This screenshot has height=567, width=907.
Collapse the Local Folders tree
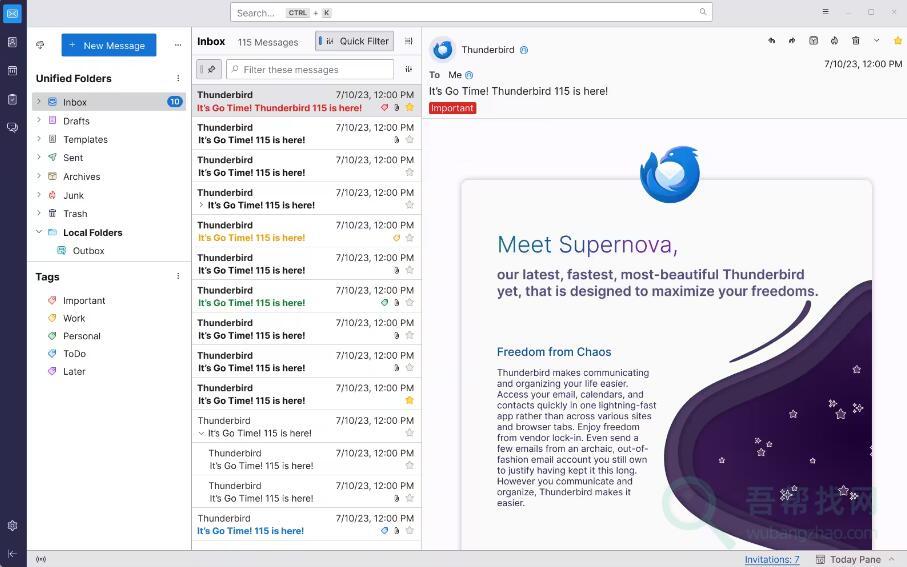coord(39,232)
